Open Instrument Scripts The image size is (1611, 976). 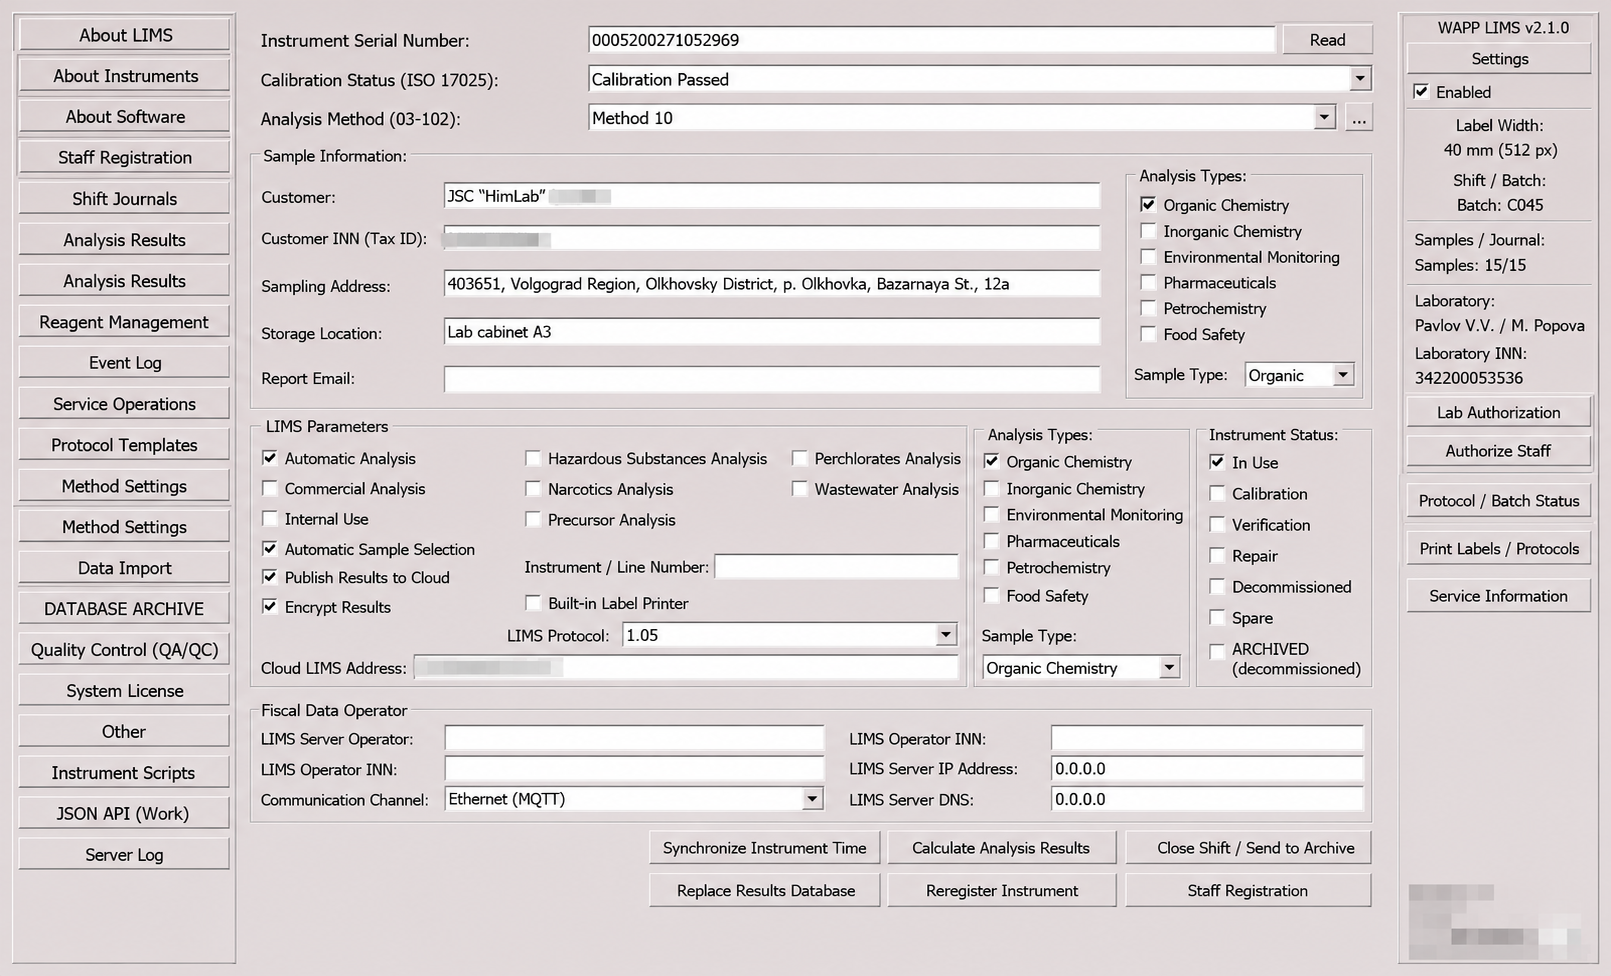click(x=125, y=773)
